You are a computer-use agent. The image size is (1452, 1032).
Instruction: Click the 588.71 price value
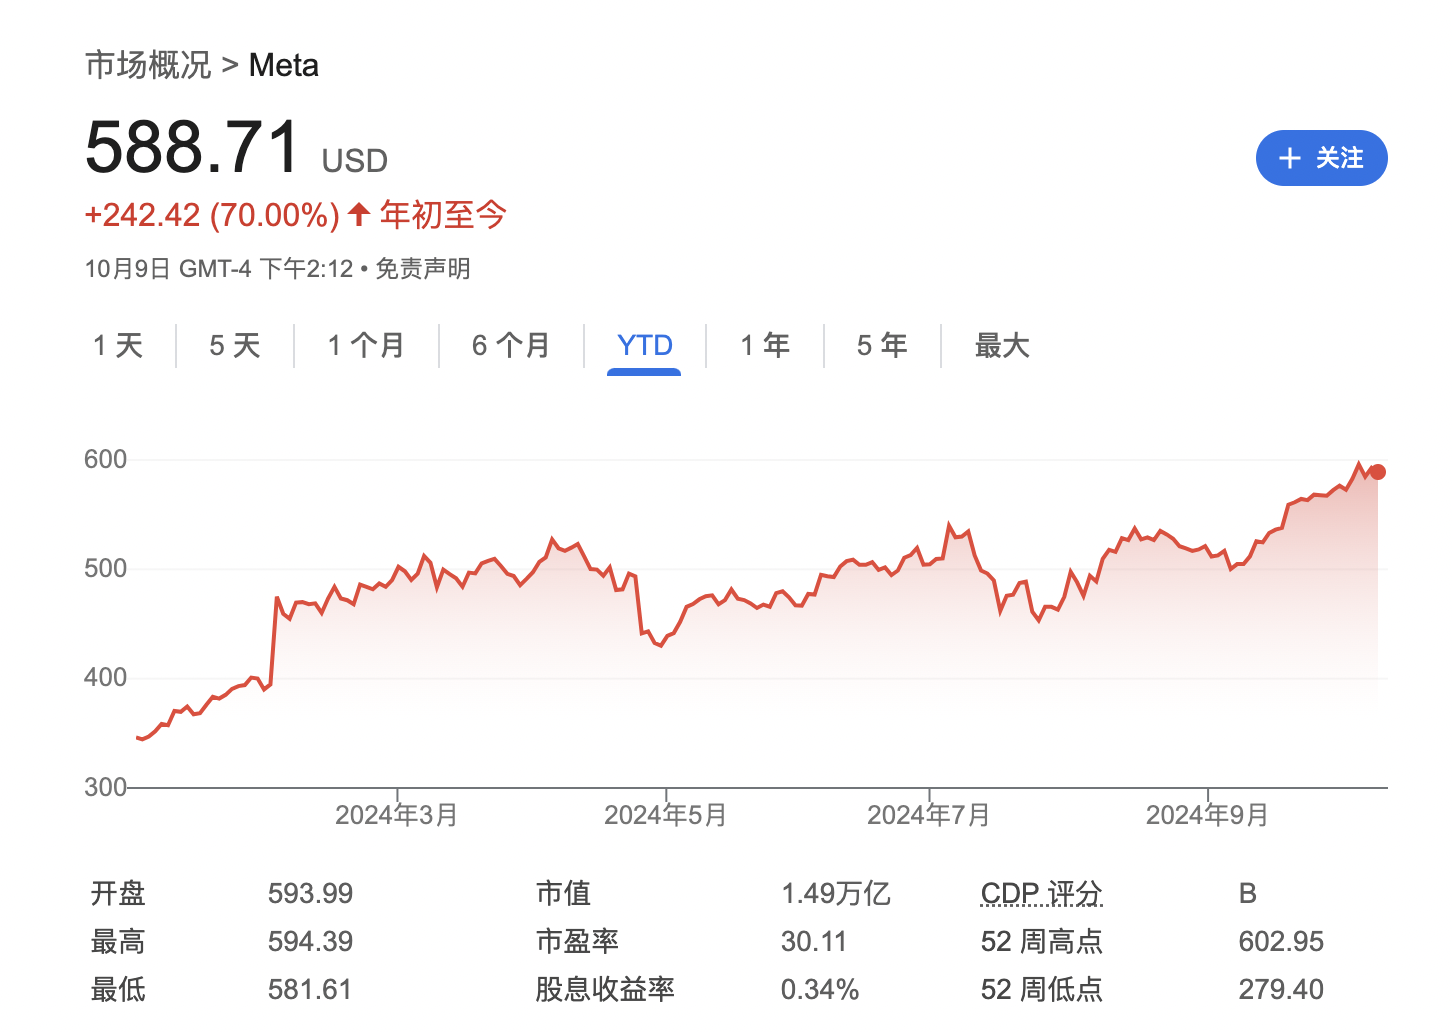tap(192, 147)
